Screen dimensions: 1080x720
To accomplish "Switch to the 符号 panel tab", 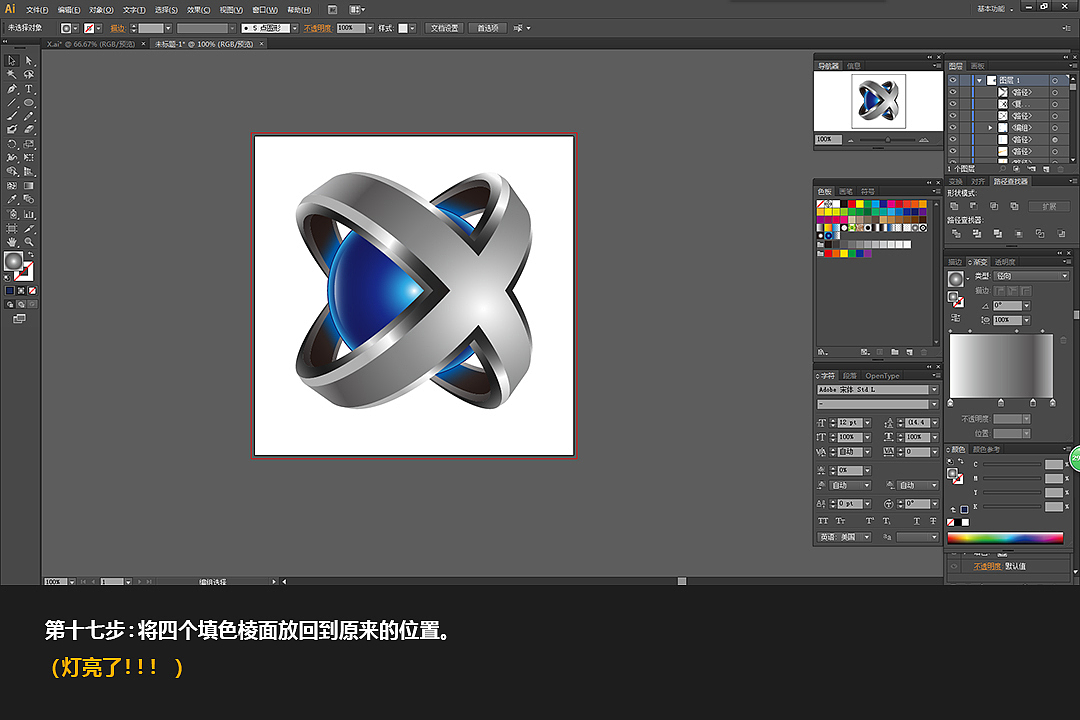I will [x=868, y=192].
